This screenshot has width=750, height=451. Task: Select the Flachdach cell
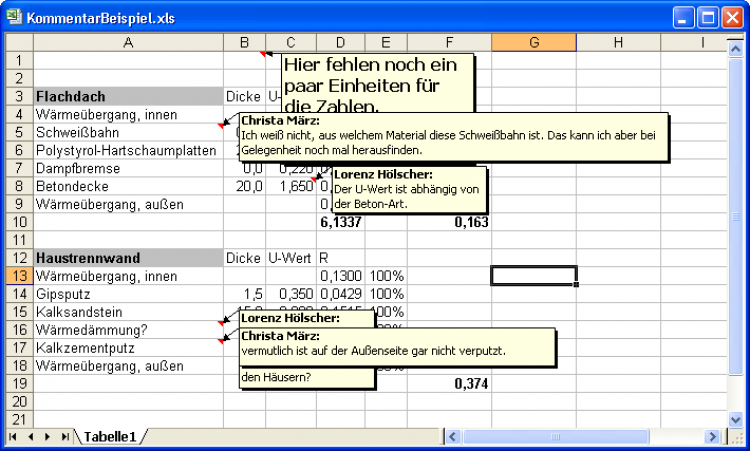(x=128, y=97)
